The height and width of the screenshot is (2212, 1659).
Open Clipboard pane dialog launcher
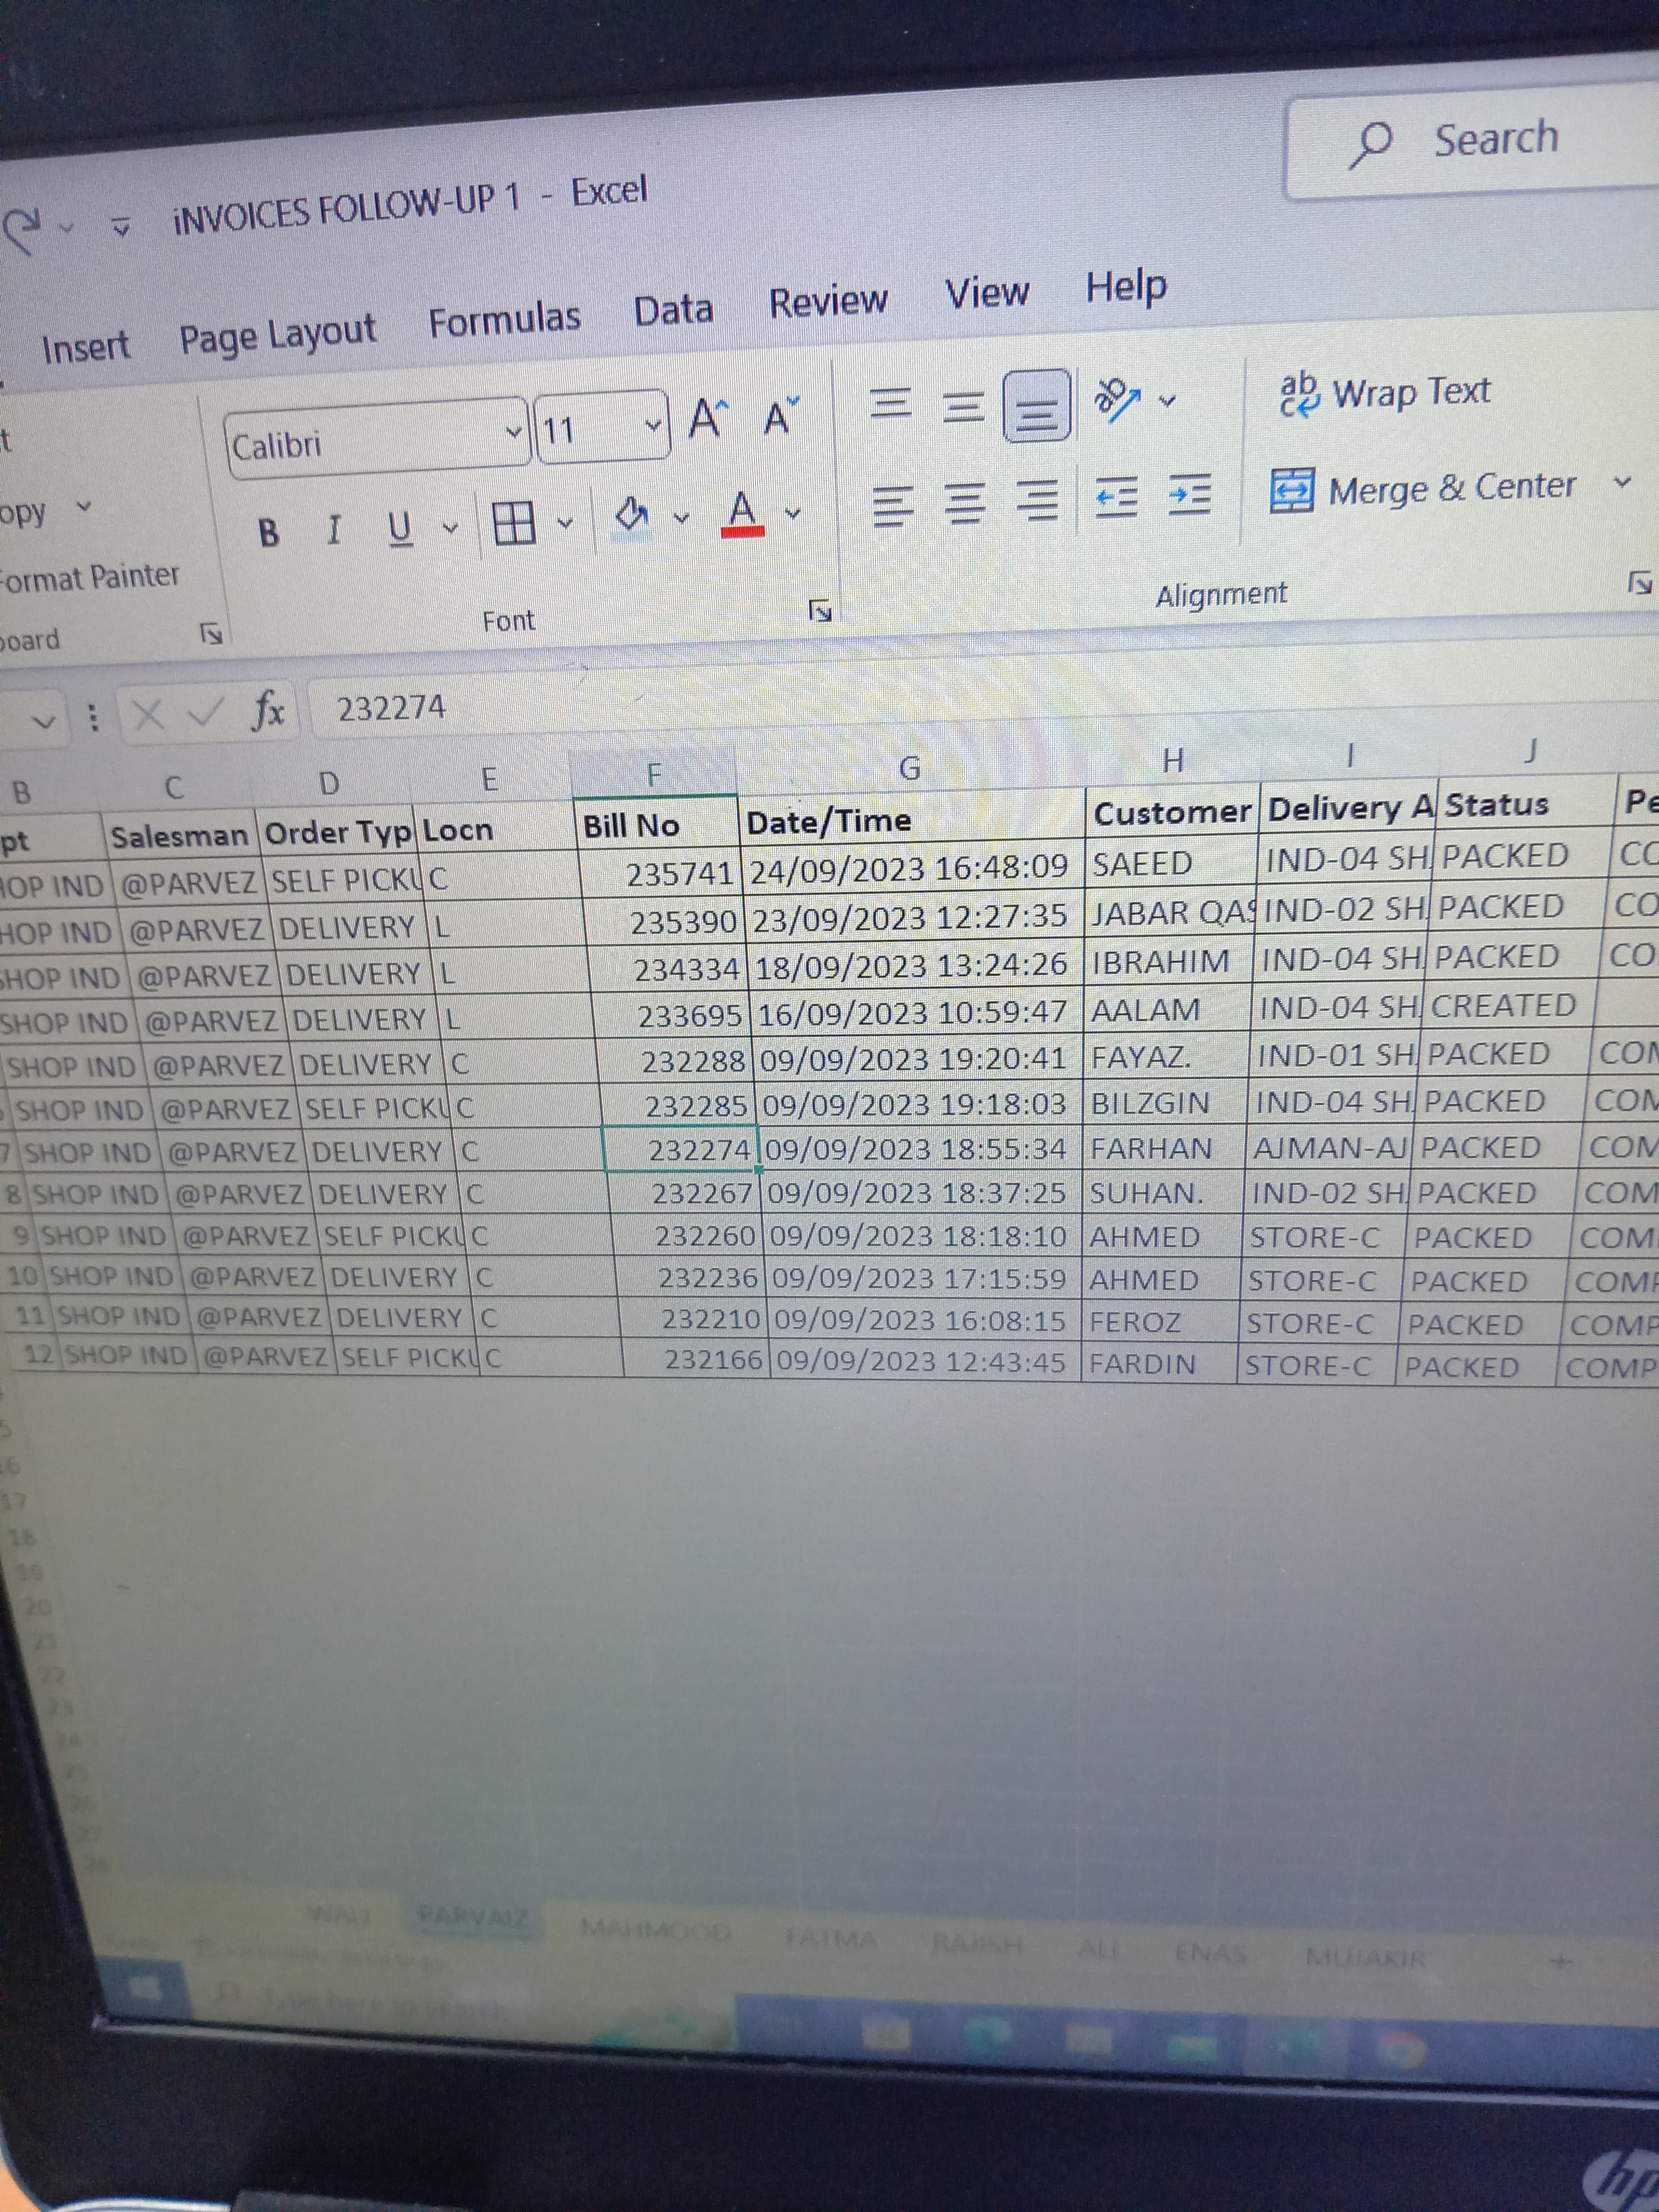point(211,633)
